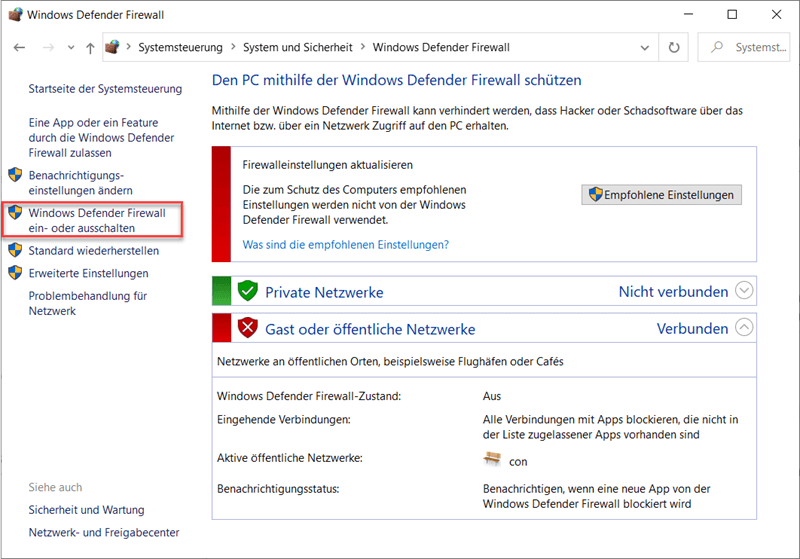The width and height of the screenshot is (800, 559).
Task: Open Erweiterte Einstellungen
Action: 88,273
